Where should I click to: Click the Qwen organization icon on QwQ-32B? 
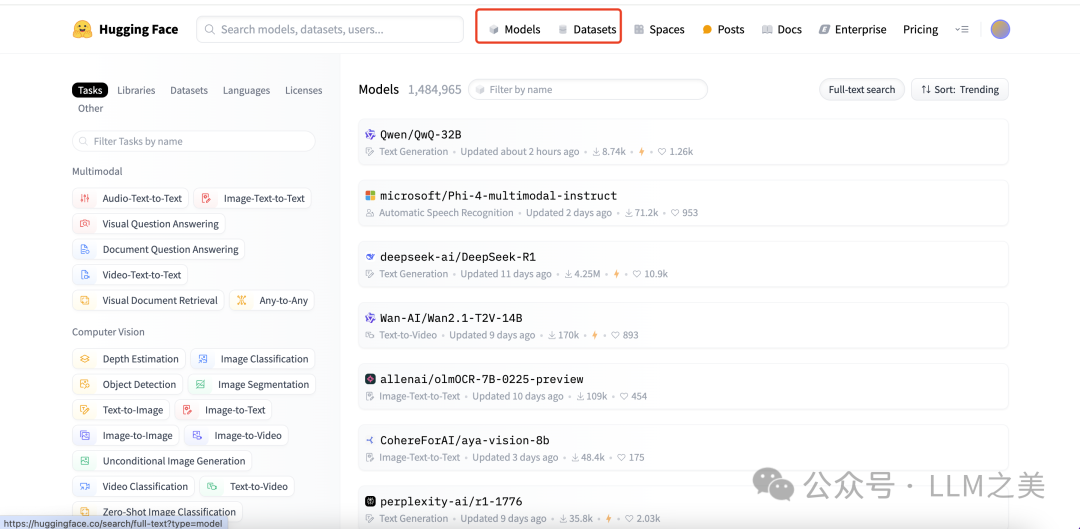[x=371, y=135]
